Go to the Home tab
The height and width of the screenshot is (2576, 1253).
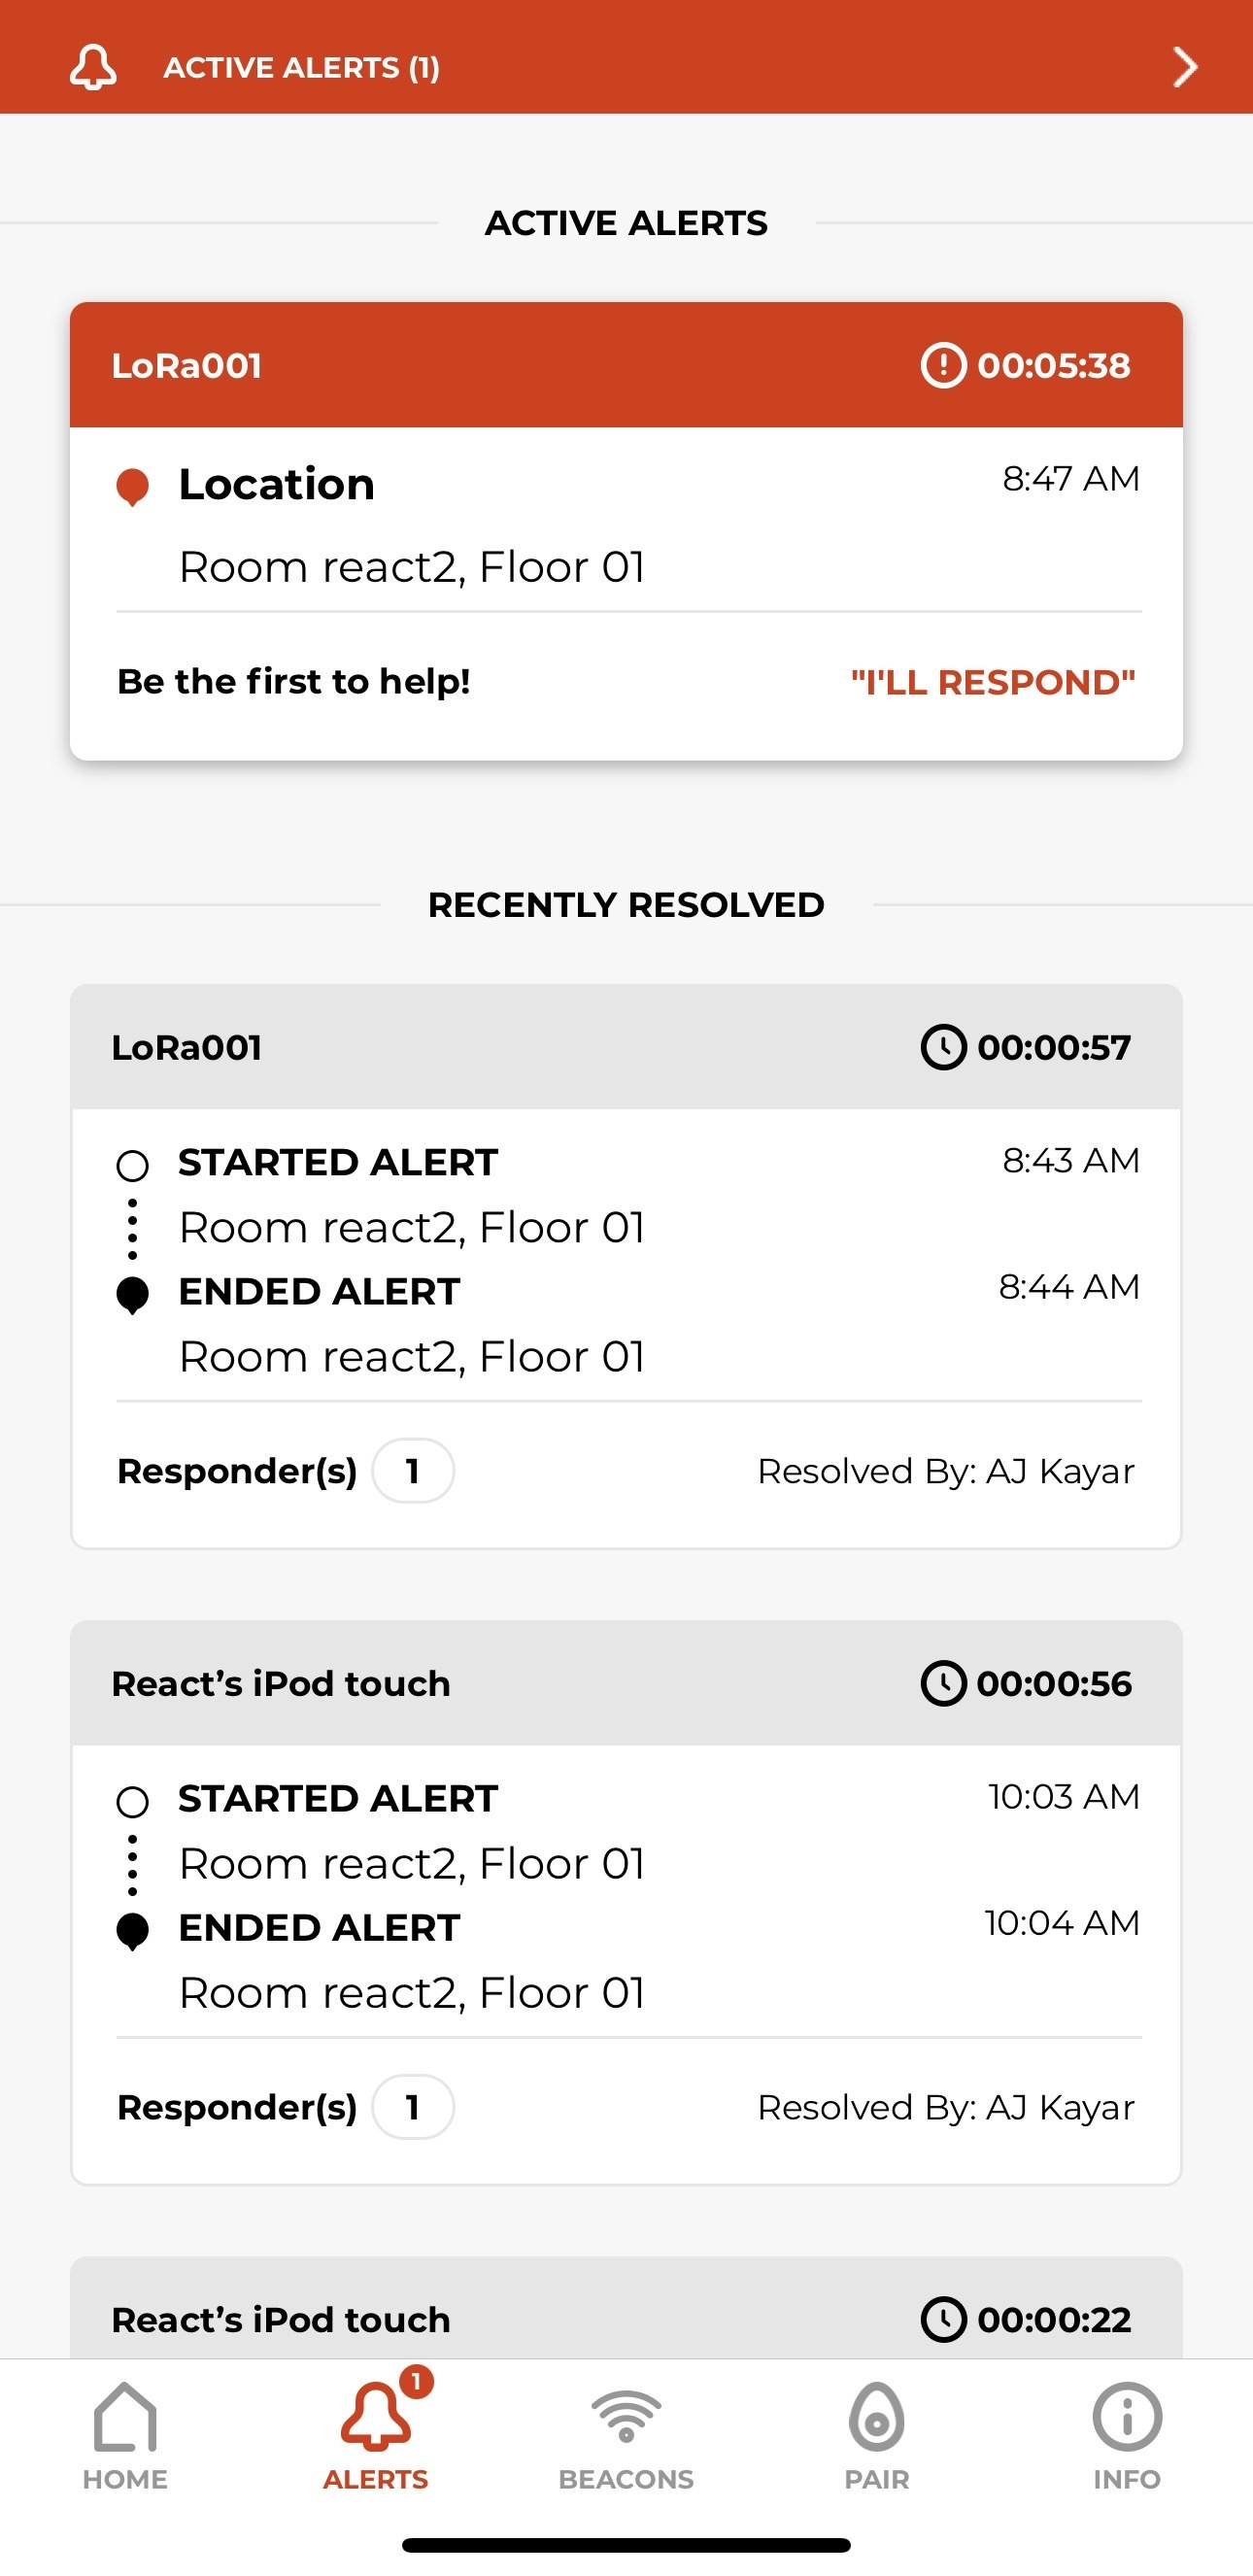(125, 2434)
